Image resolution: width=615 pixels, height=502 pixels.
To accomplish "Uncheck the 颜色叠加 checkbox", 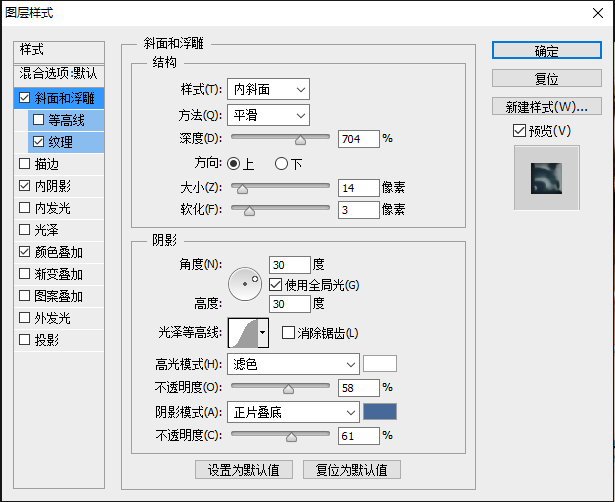I will 24,251.
